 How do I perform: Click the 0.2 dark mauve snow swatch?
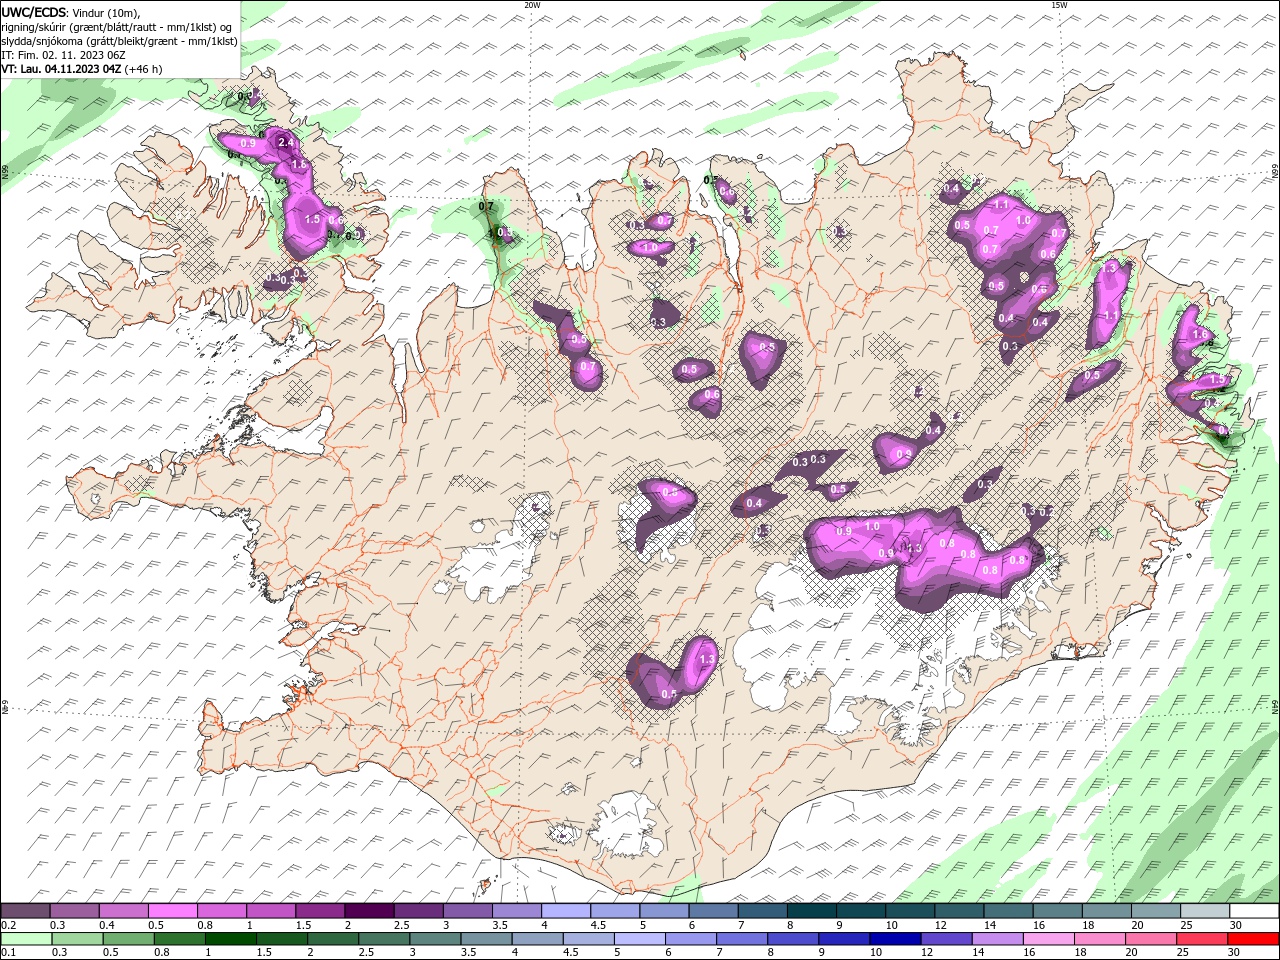click(25, 911)
